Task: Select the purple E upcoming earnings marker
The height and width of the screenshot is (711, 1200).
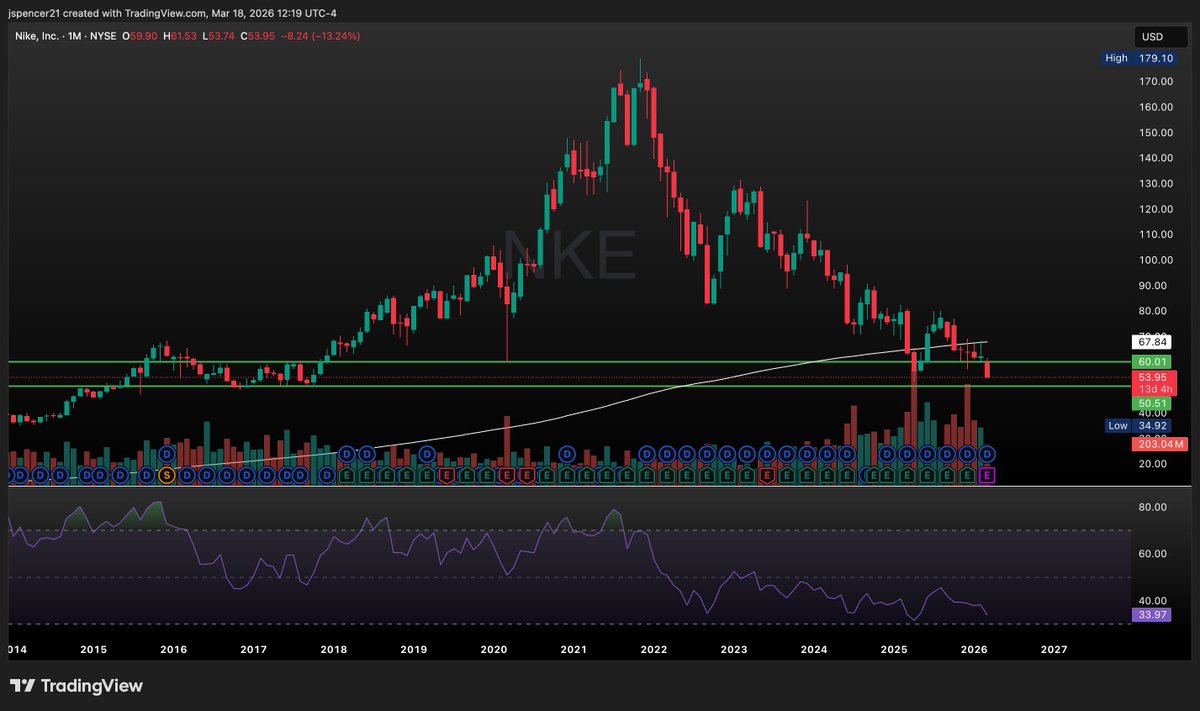Action: click(x=987, y=476)
